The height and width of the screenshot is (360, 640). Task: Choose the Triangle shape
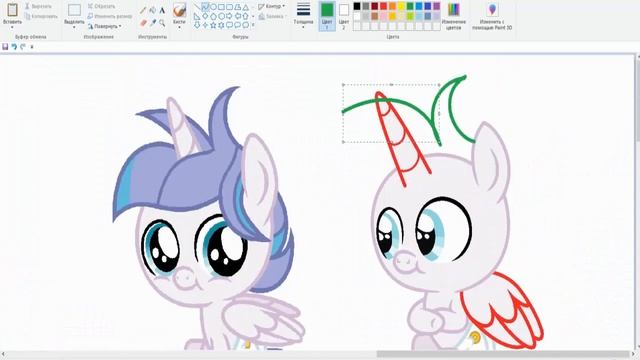(246, 7)
